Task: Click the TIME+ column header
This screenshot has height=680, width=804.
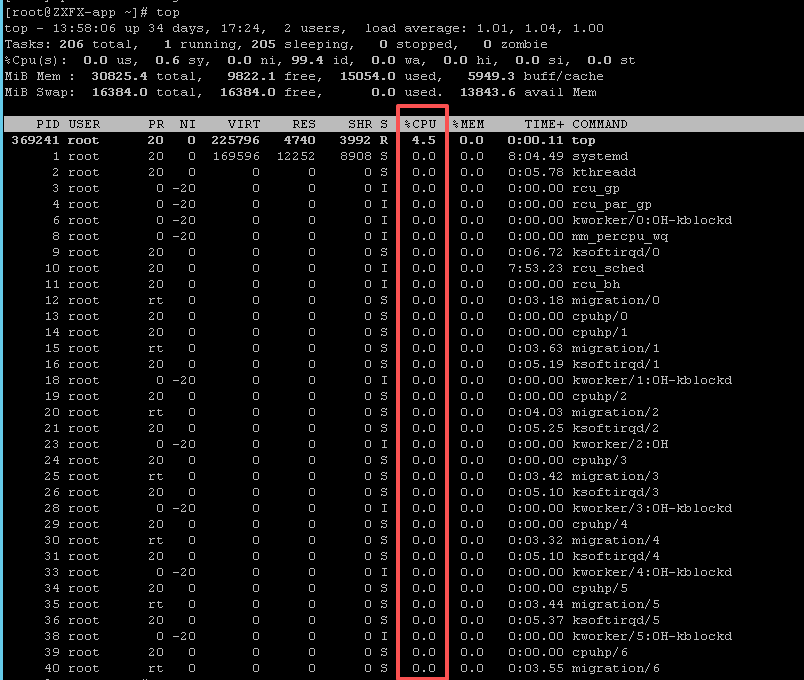Action: click(544, 124)
